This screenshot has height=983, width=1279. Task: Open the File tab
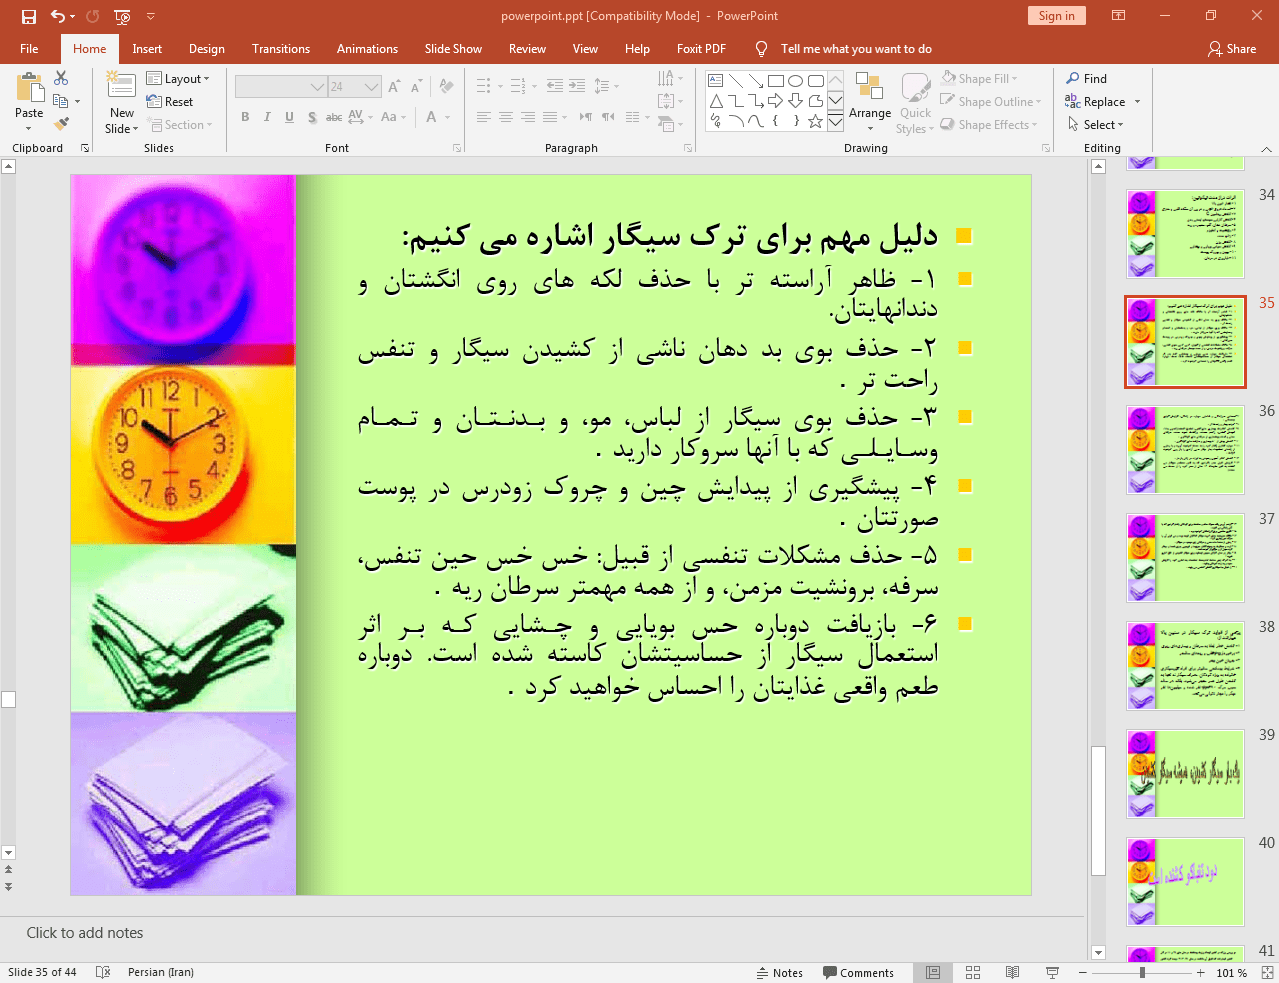coord(29,49)
